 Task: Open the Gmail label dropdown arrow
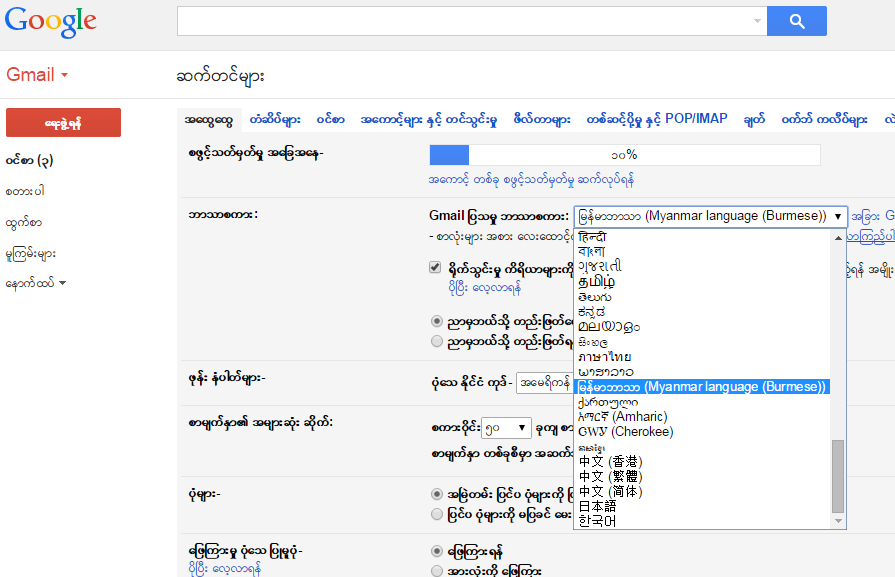point(62,74)
